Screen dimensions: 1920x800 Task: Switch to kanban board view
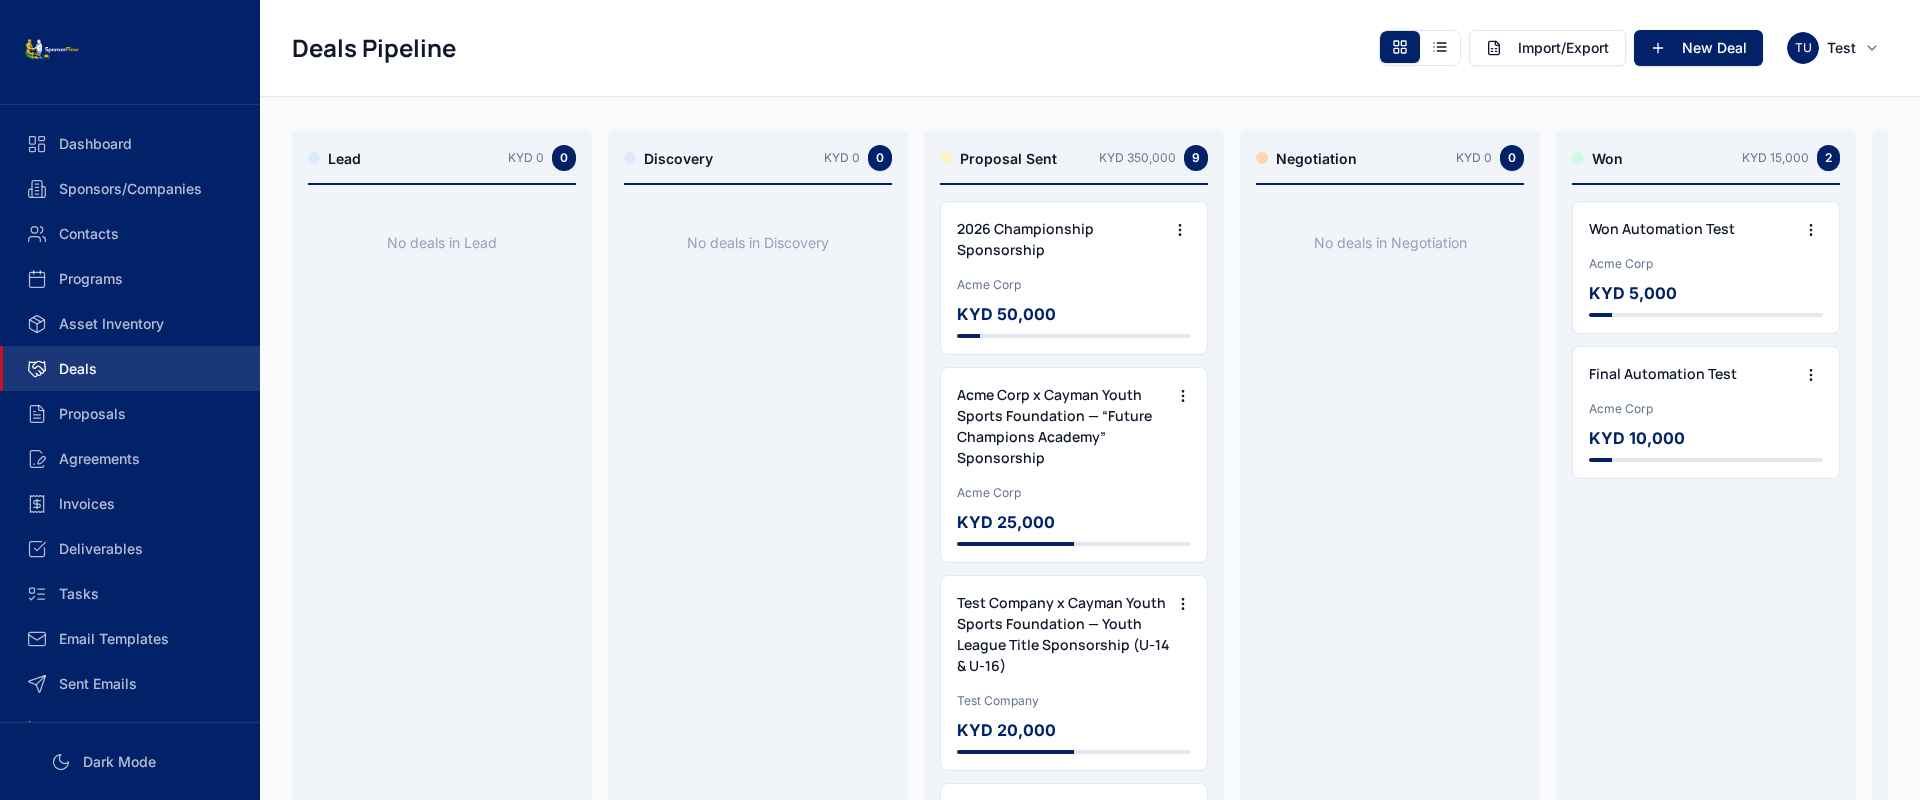[x=1400, y=47]
